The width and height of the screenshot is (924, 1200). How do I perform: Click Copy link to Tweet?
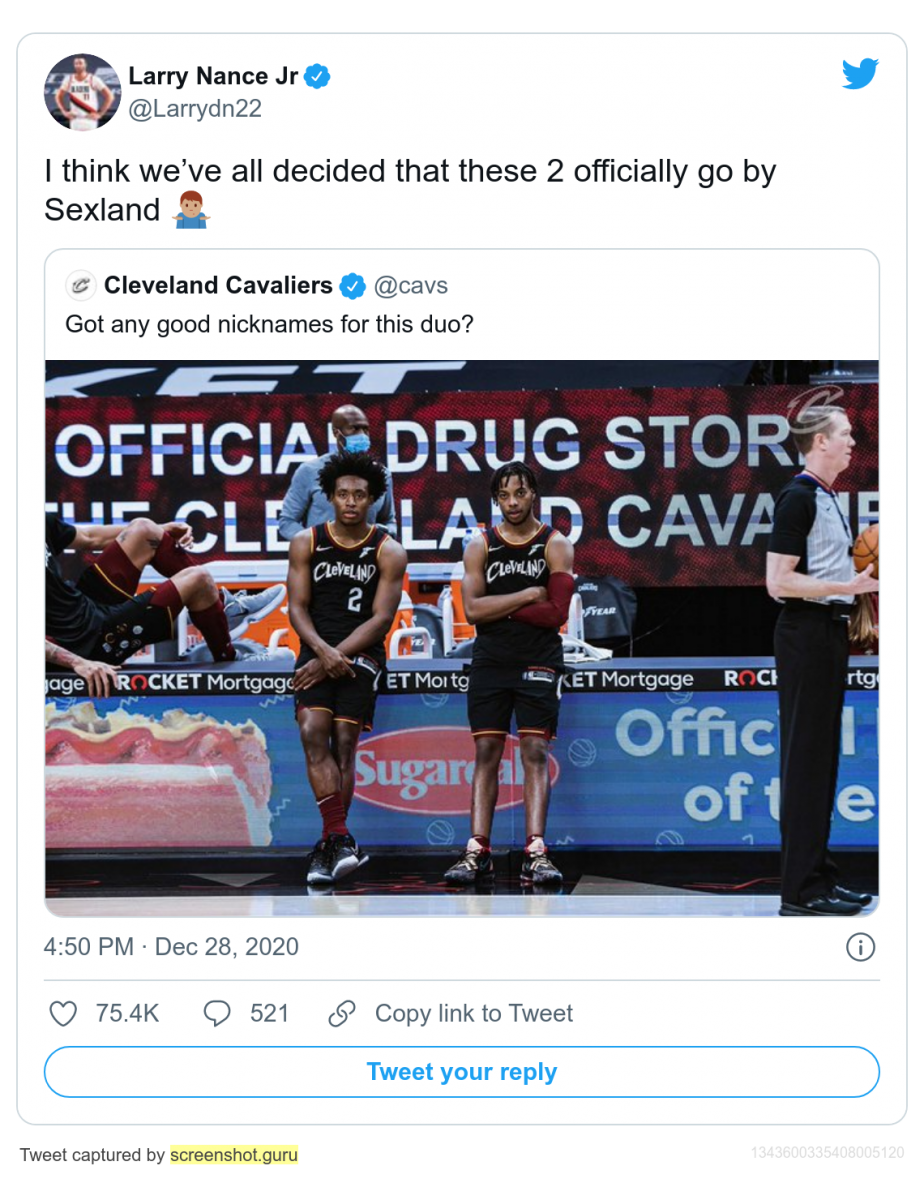[x=474, y=1014]
